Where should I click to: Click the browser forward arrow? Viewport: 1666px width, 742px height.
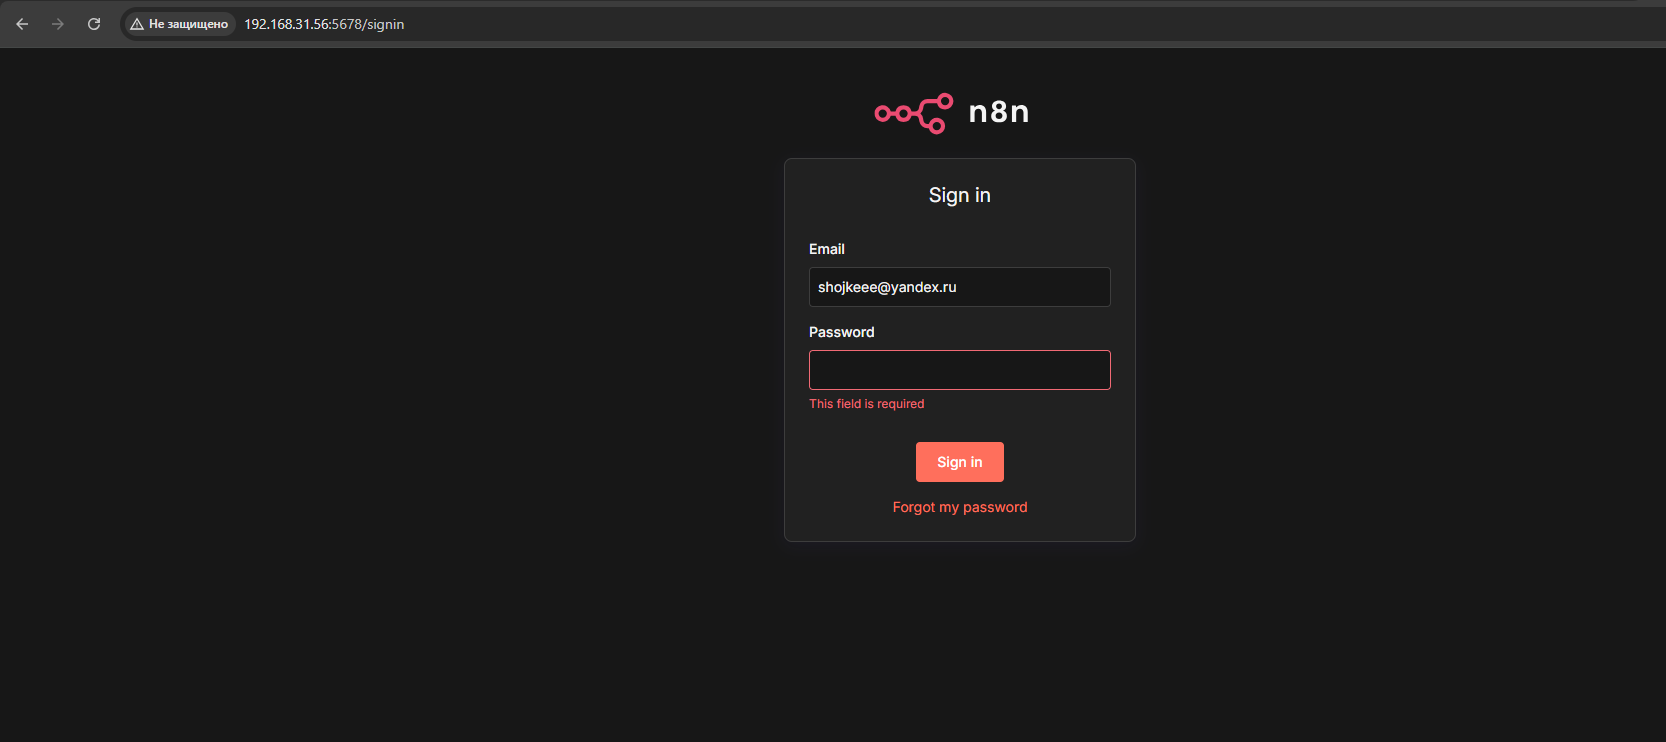click(x=58, y=24)
